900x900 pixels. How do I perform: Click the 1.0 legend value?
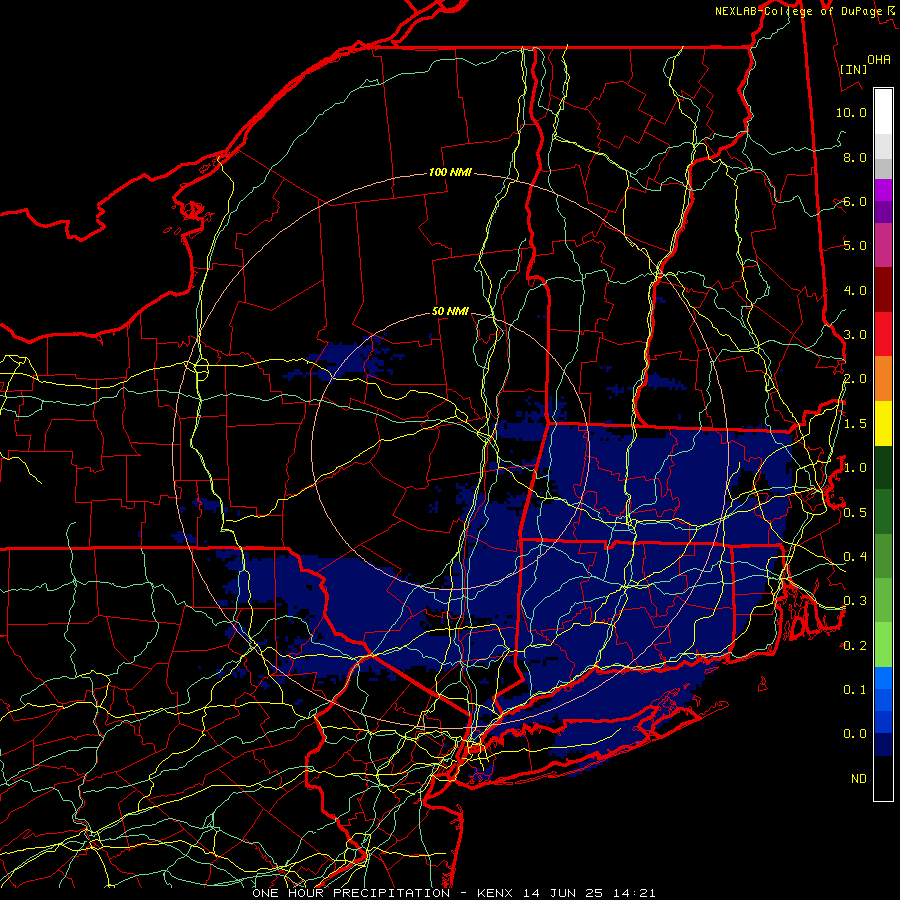pos(855,468)
